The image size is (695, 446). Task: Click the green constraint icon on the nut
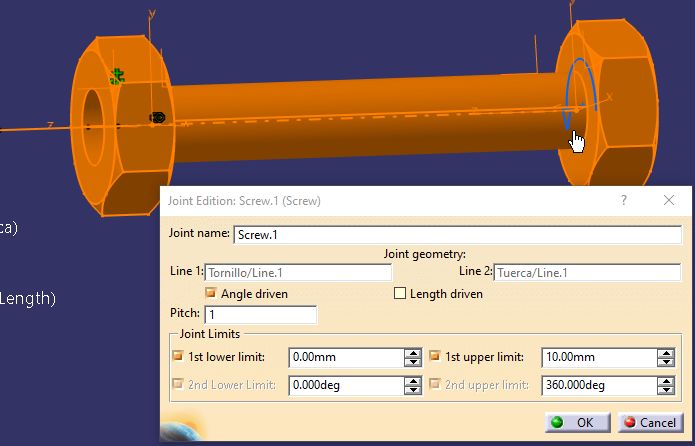point(117,77)
